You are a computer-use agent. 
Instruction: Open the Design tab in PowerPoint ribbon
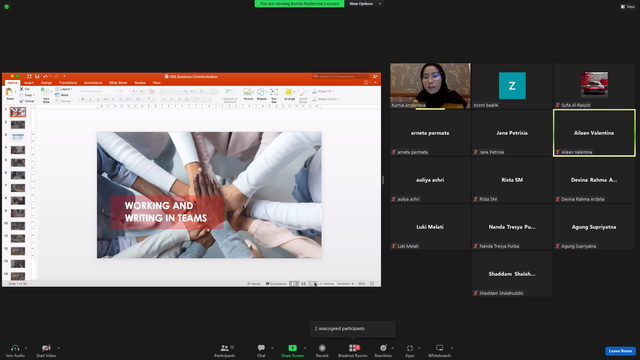tap(46, 83)
